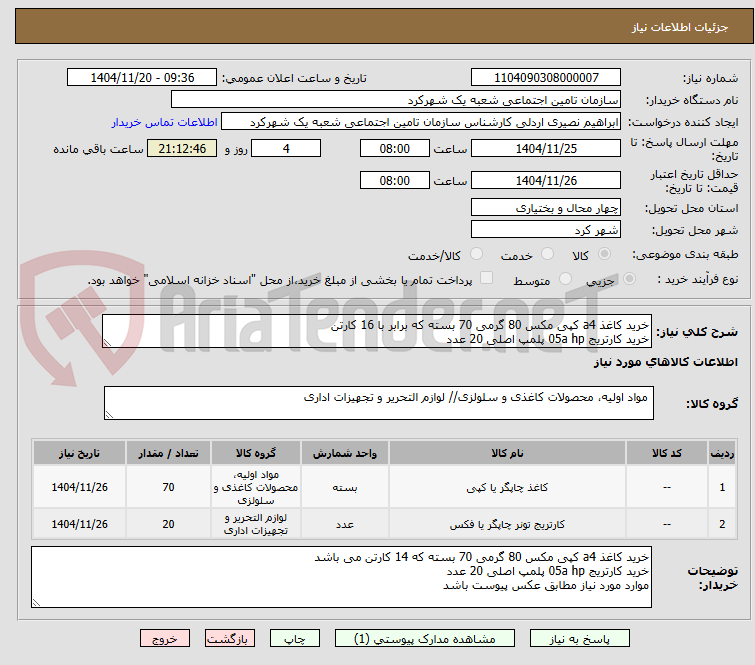Click the پاسخ به نیاز button
Screen dimensions: 755x665
(x=579, y=639)
